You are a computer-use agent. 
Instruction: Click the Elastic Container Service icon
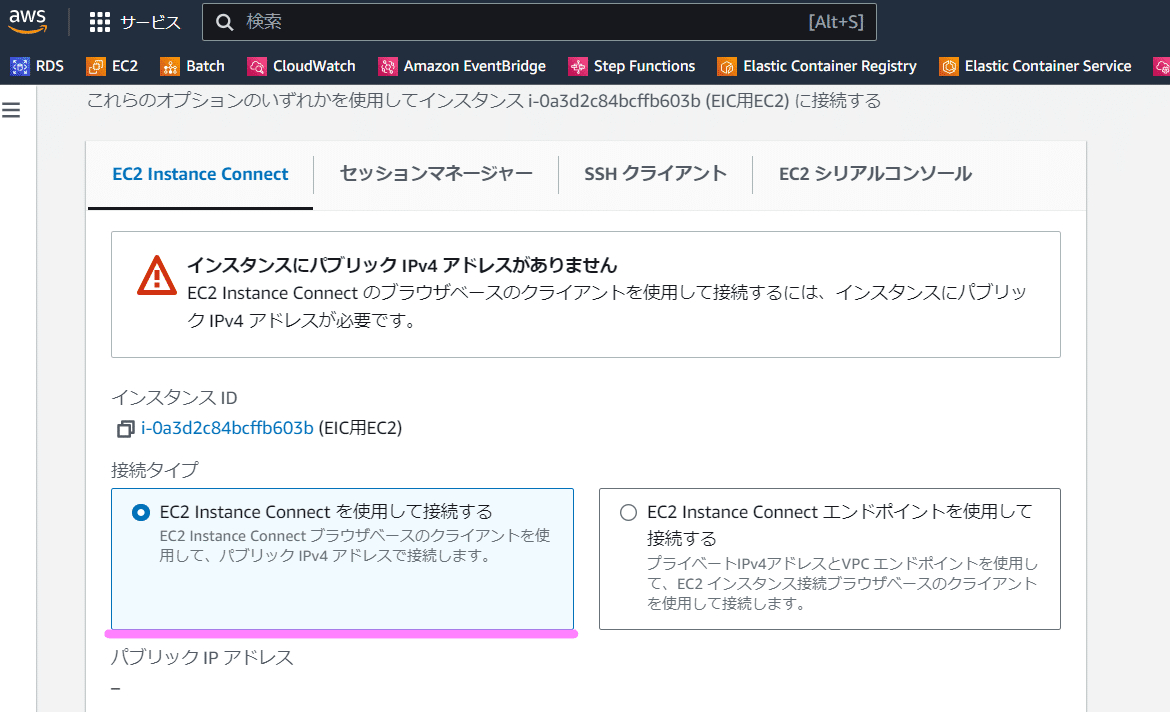click(948, 66)
